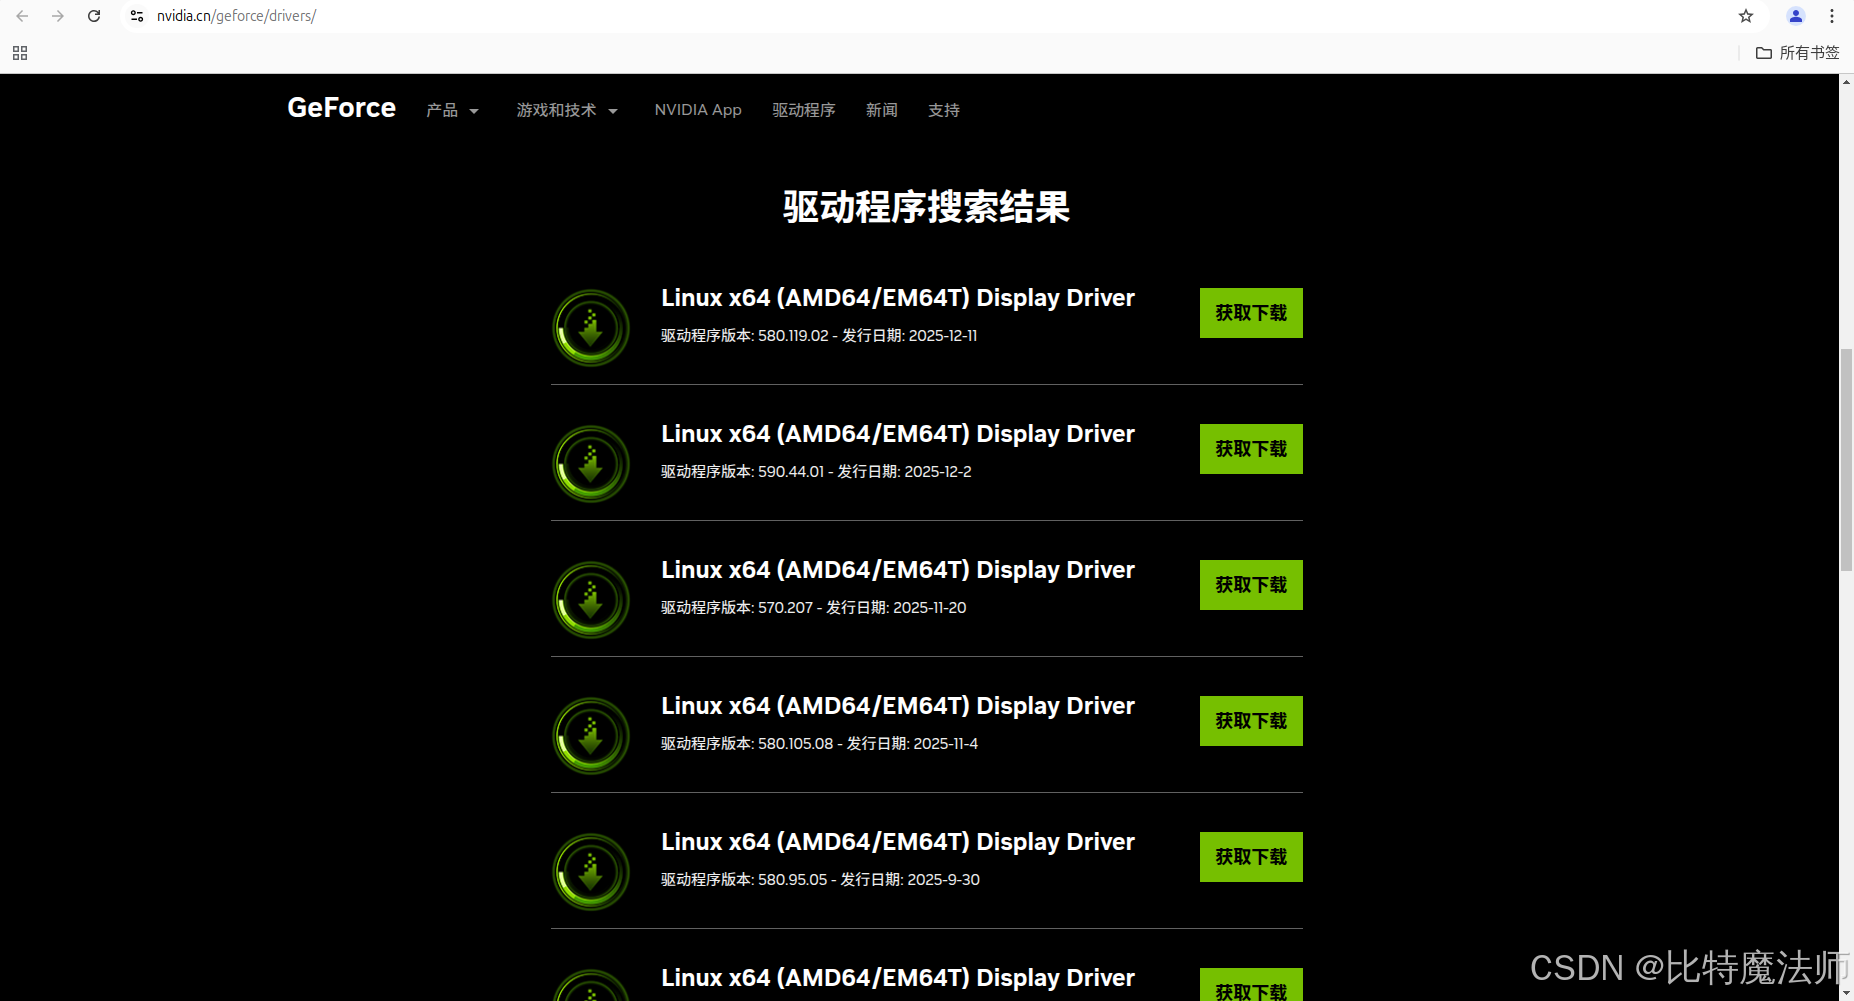The width and height of the screenshot is (1854, 1001).
Task: Go forward using the browser forward arrow
Action: click(x=58, y=16)
